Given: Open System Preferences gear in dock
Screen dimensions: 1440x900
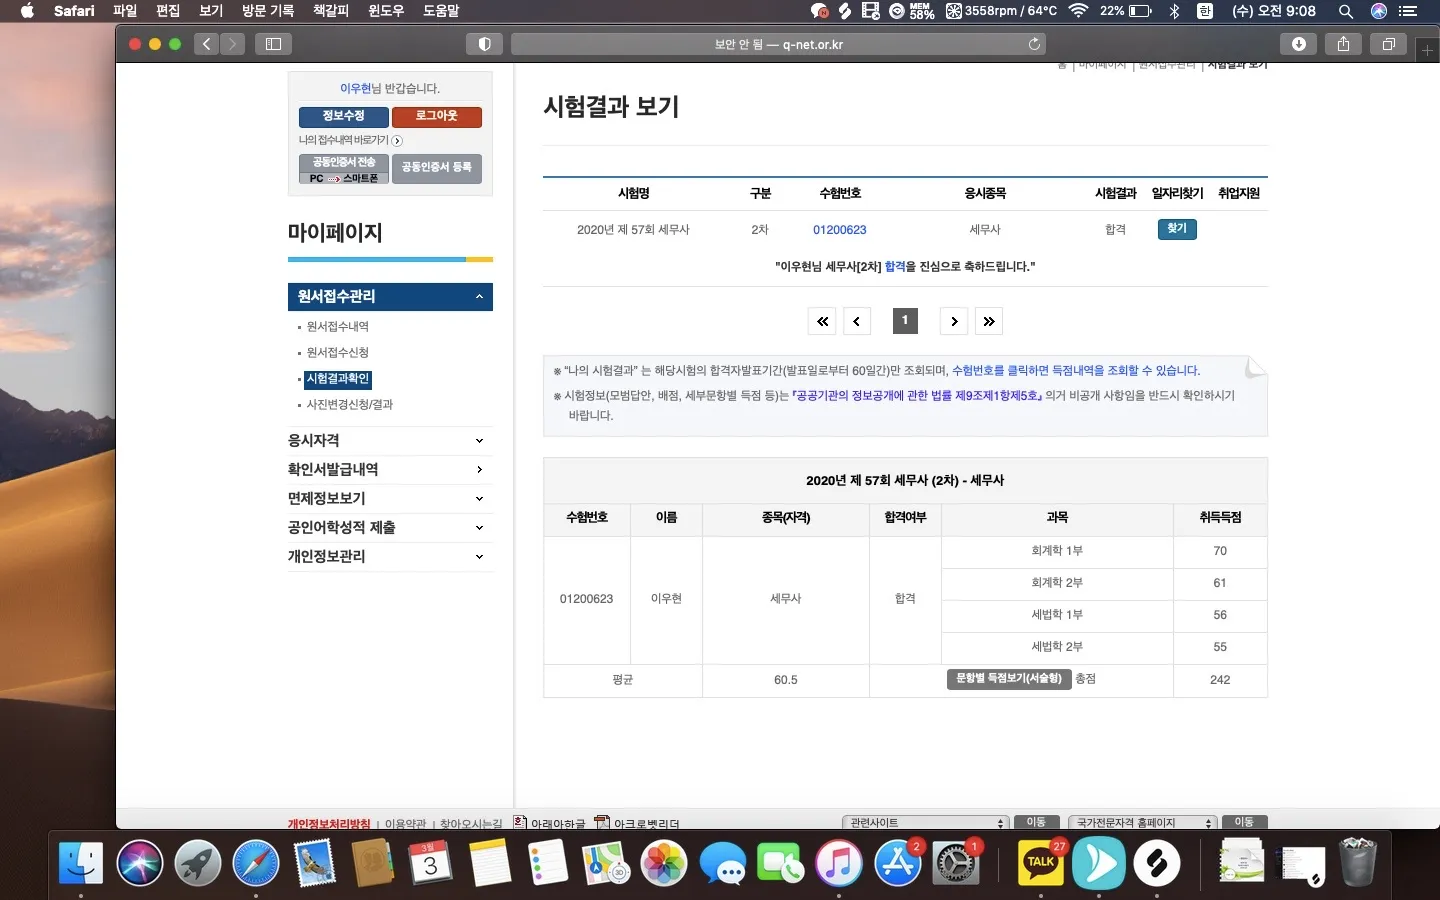Looking at the screenshot, I should pos(956,863).
